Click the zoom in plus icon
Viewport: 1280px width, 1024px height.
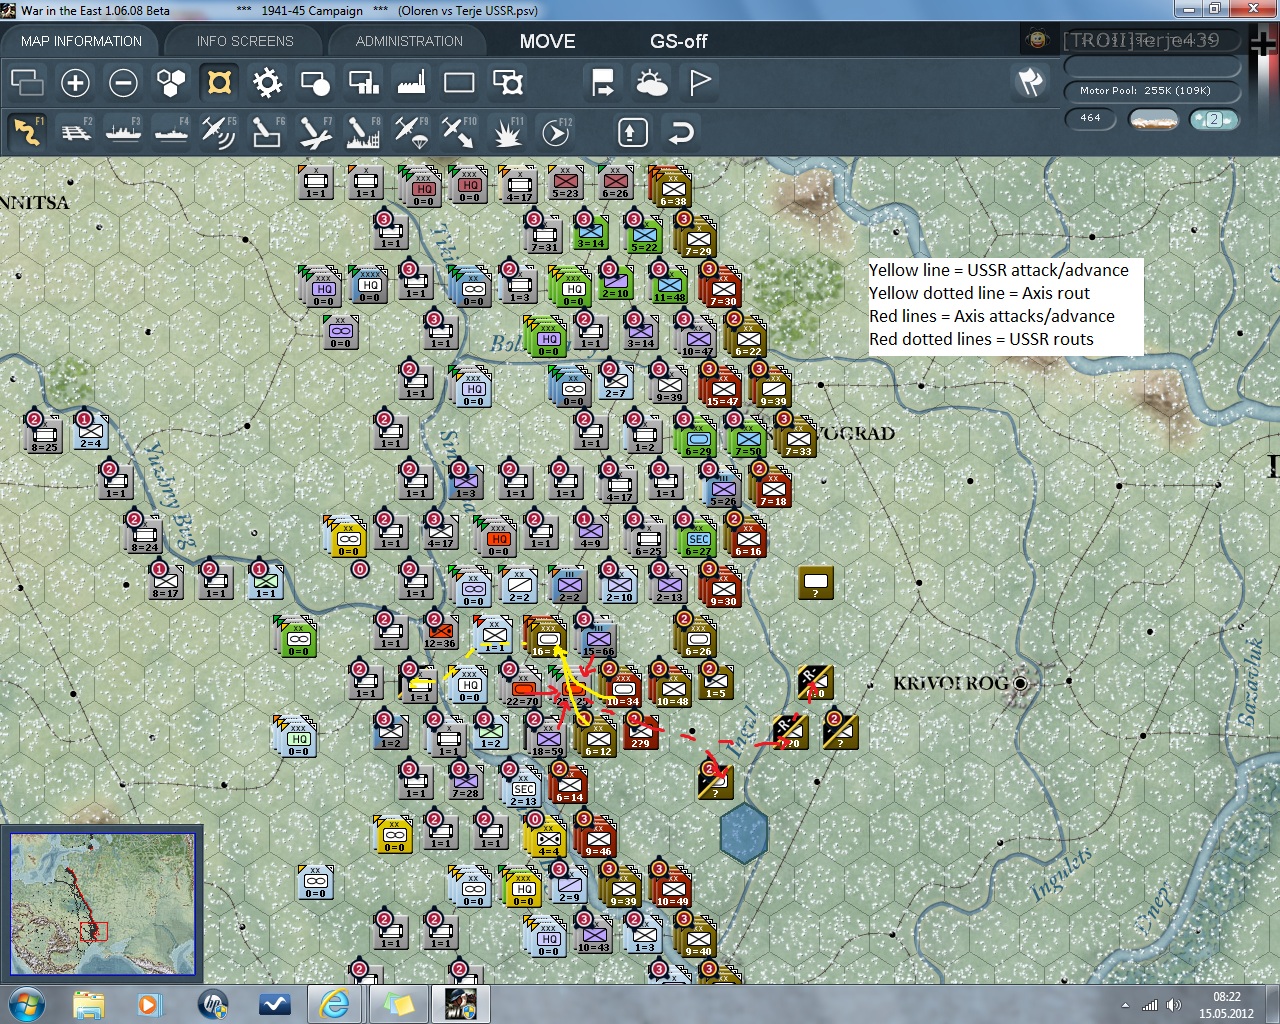[x=75, y=83]
